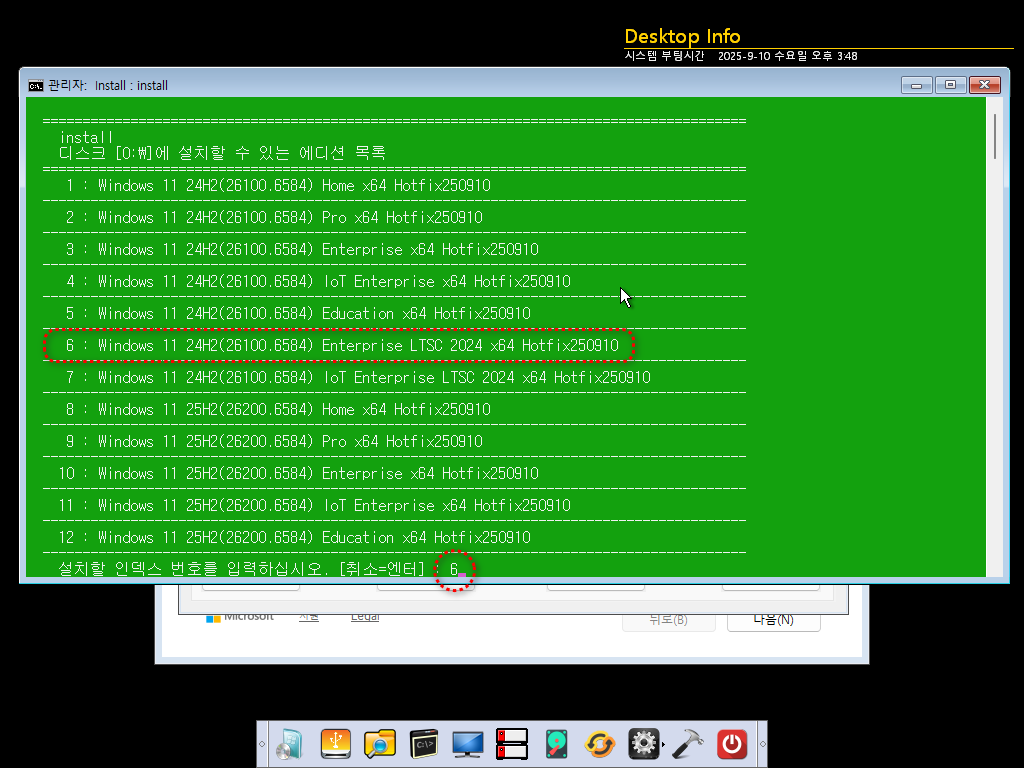
Task: Click row 8 Windows 11 25H2 Home
Action: coord(278,409)
